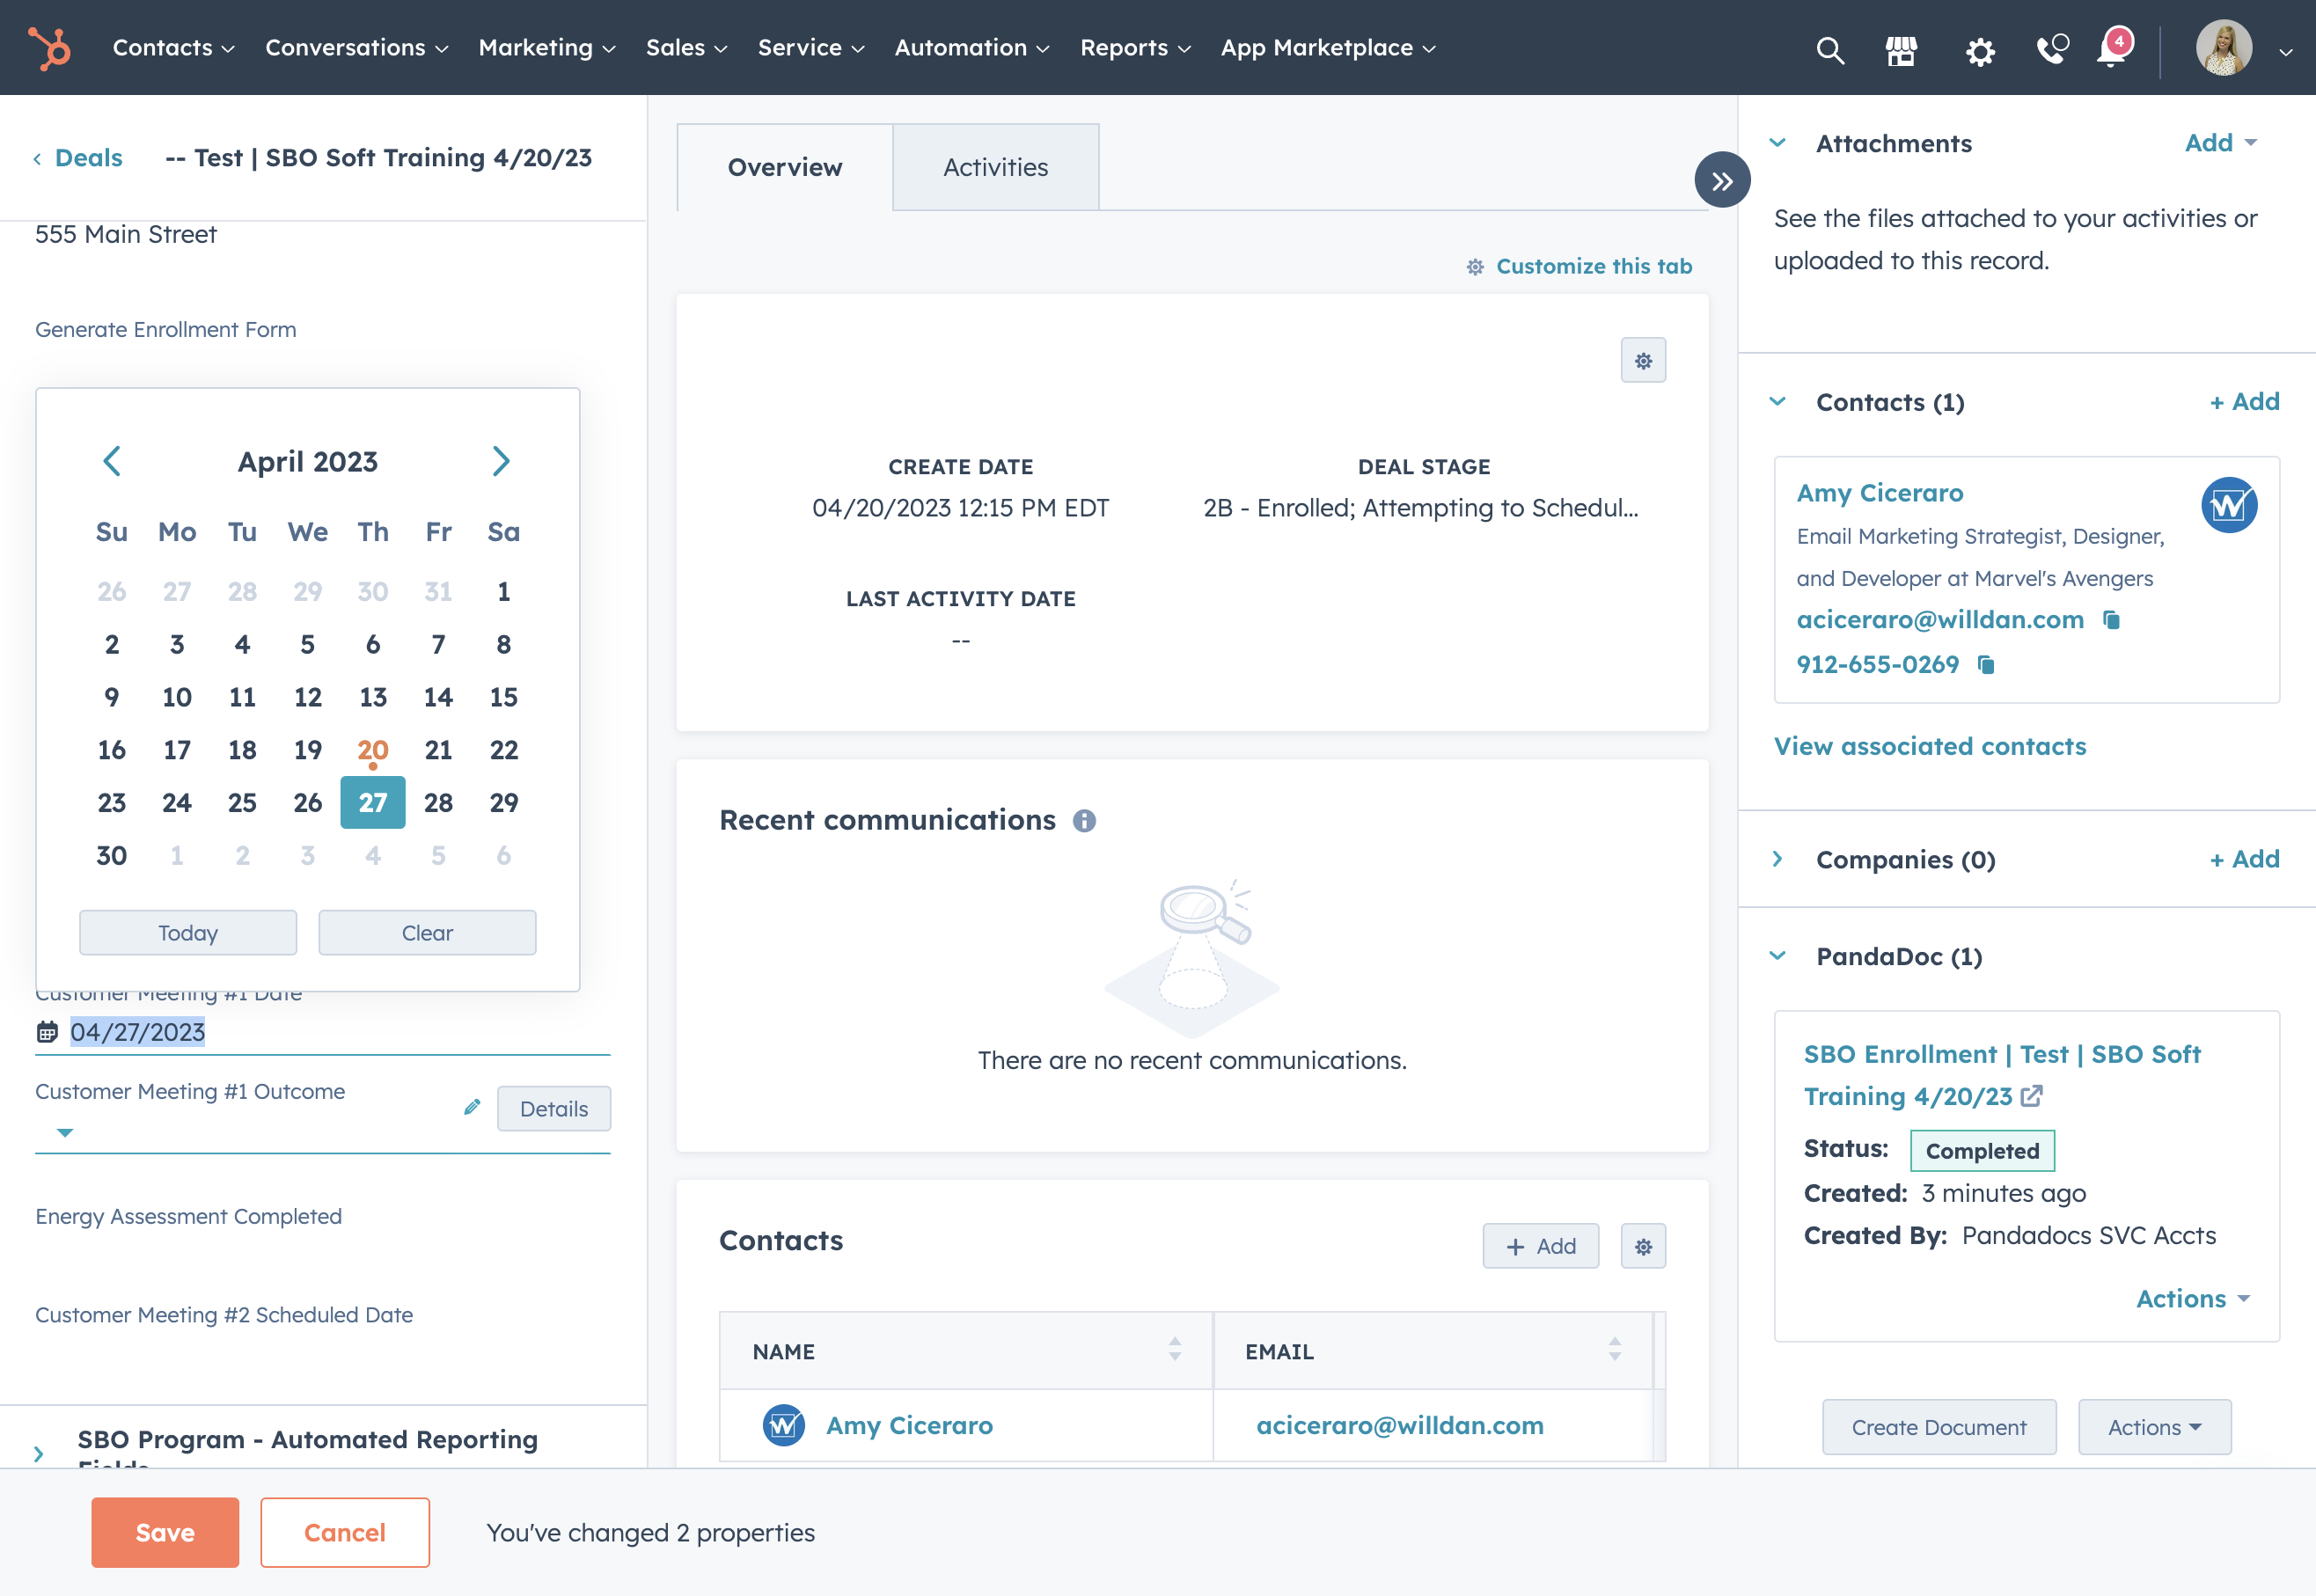Collapse the right sidebar with double-arrow button
This screenshot has height=1596, width=2316.
[1722, 181]
